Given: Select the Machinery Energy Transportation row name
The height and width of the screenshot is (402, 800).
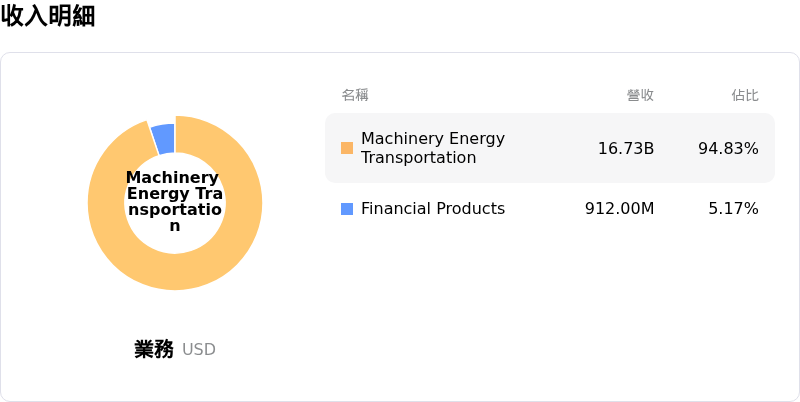Looking at the screenshot, I should click(x=432, y=148).
